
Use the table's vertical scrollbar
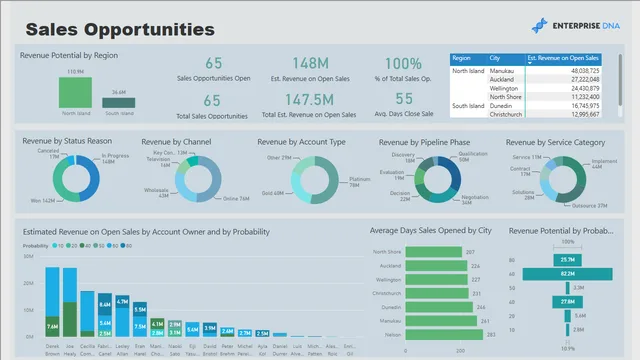(x=620, y=80)
